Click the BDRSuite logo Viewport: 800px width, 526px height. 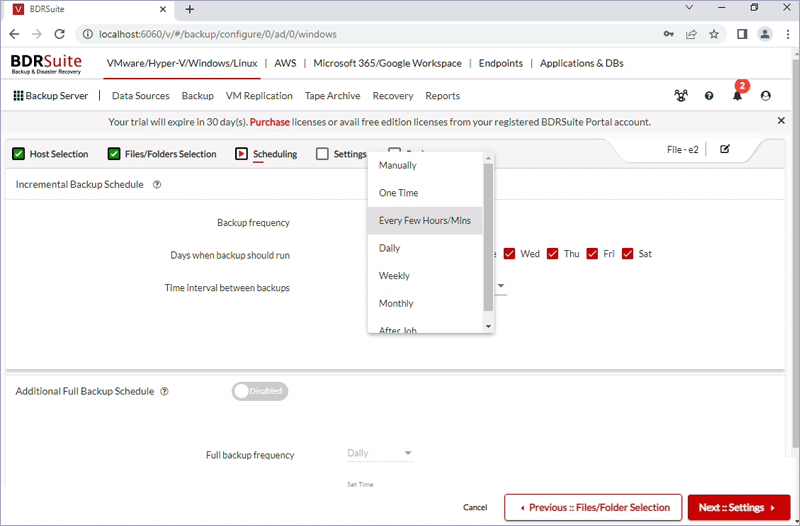pyautogui.click(x=46, y=64)
